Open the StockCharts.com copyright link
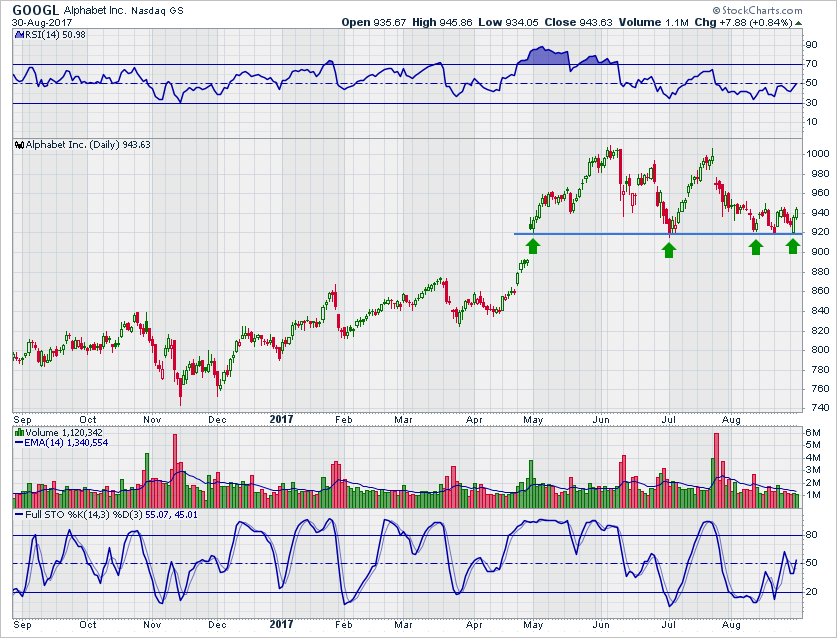This screenshot has width=837, height=638. 757,10
